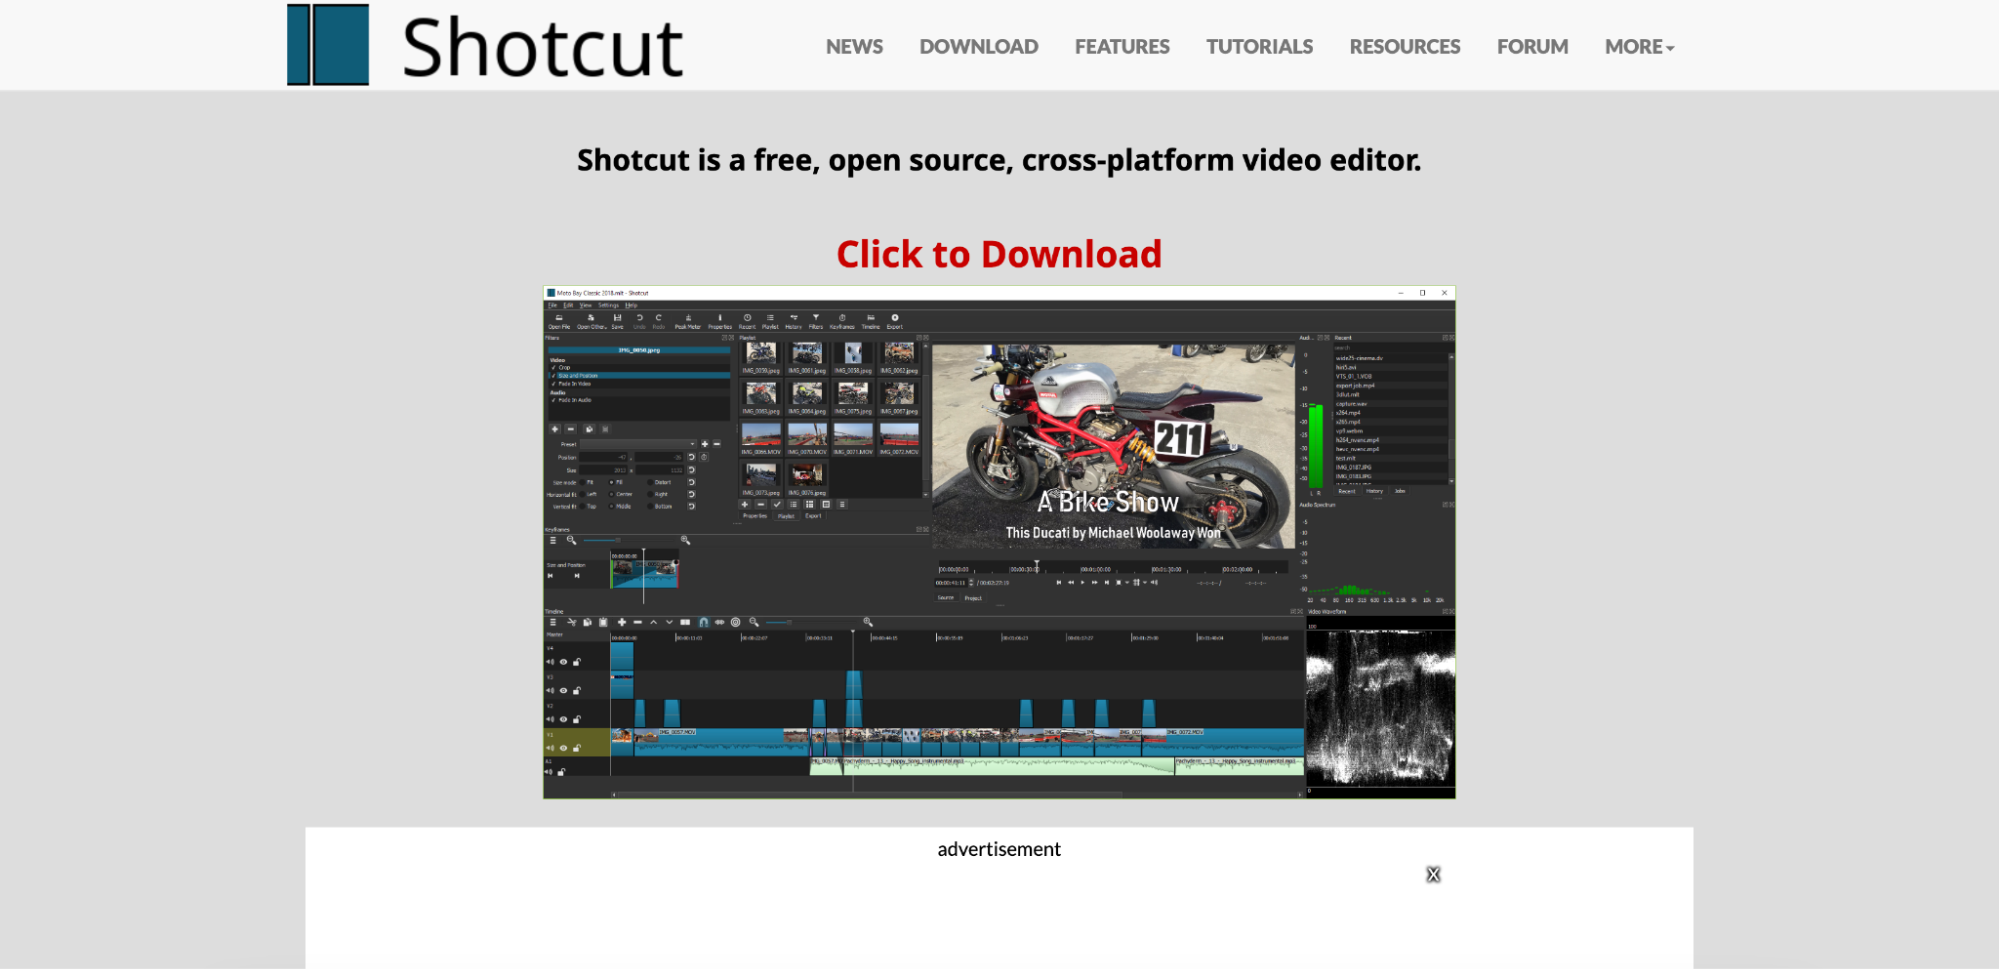1999x970 pixels.
Task: Open the File menu in the Shotcut window
Action: click(x=552, y=305)
